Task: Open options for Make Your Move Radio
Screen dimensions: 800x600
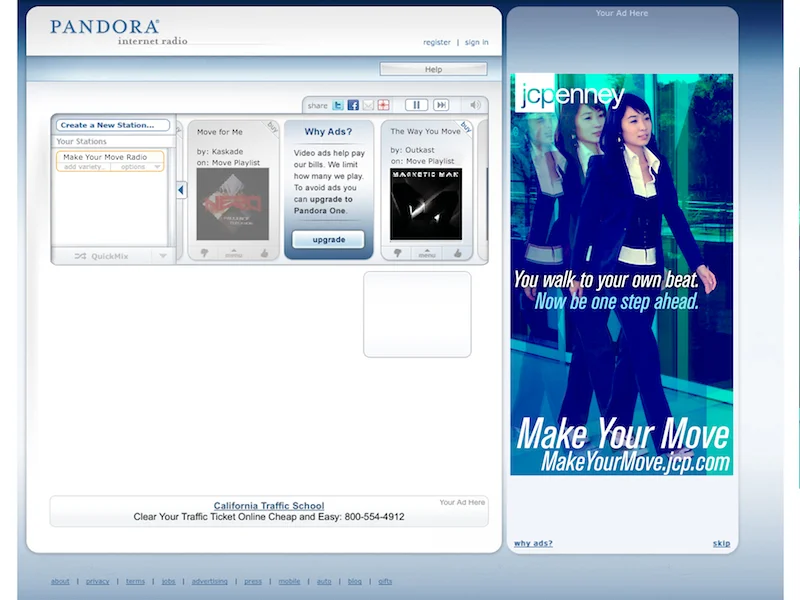Action: click(x=132, y=167)
